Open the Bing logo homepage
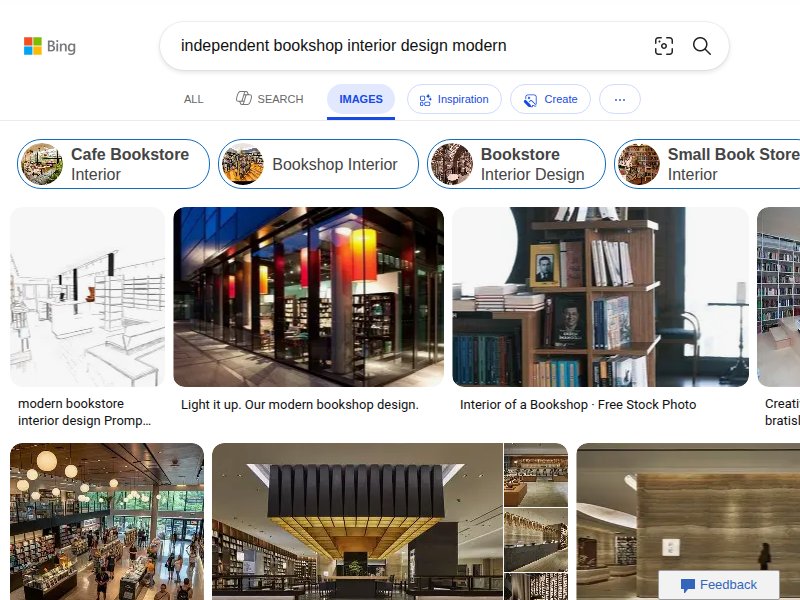 (50, 46)
